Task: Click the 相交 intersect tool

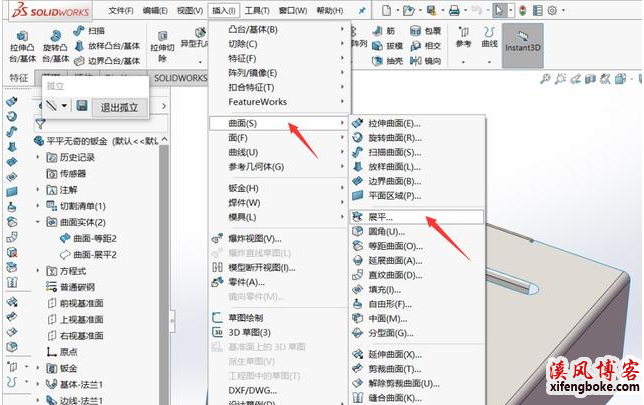Action: pyautogui.click(x=426, y=46)
